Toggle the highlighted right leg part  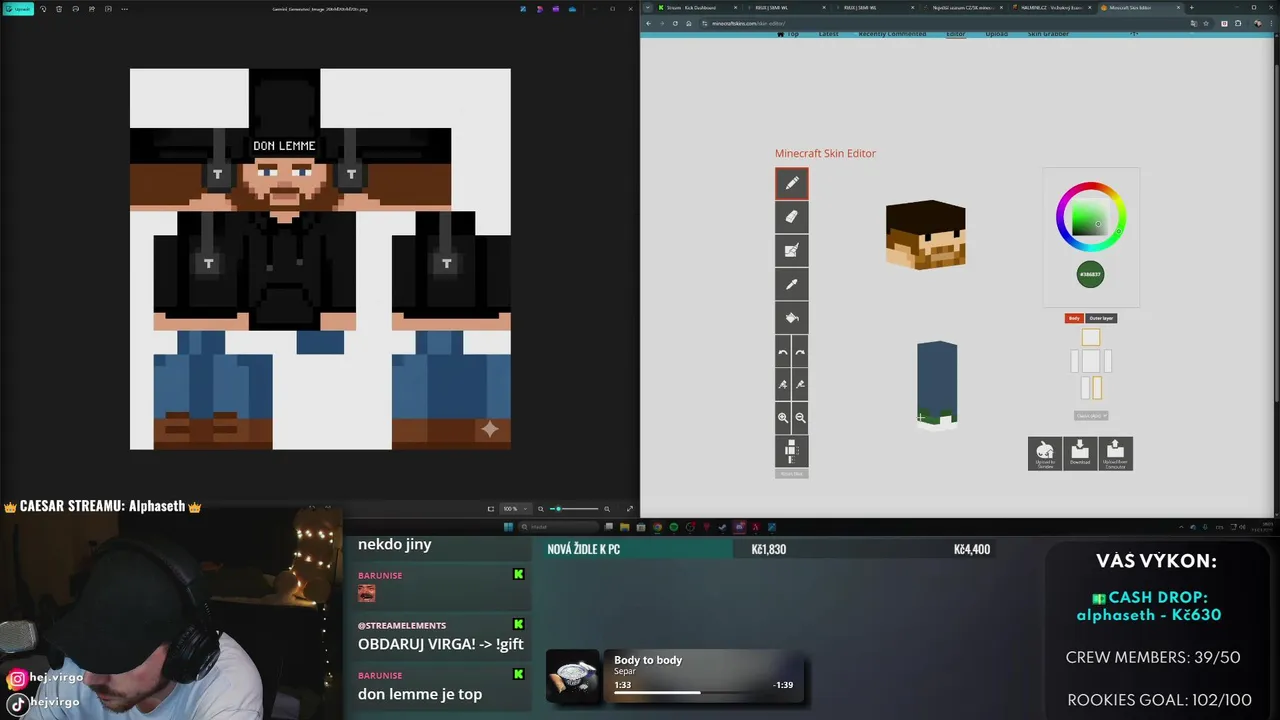tap(1097, 388)
